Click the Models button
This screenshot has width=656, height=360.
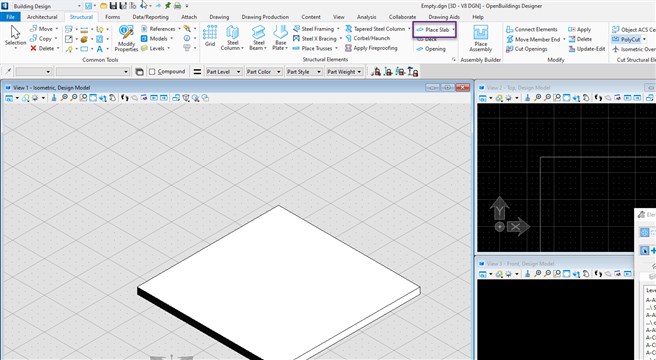[x=154, y=39]
